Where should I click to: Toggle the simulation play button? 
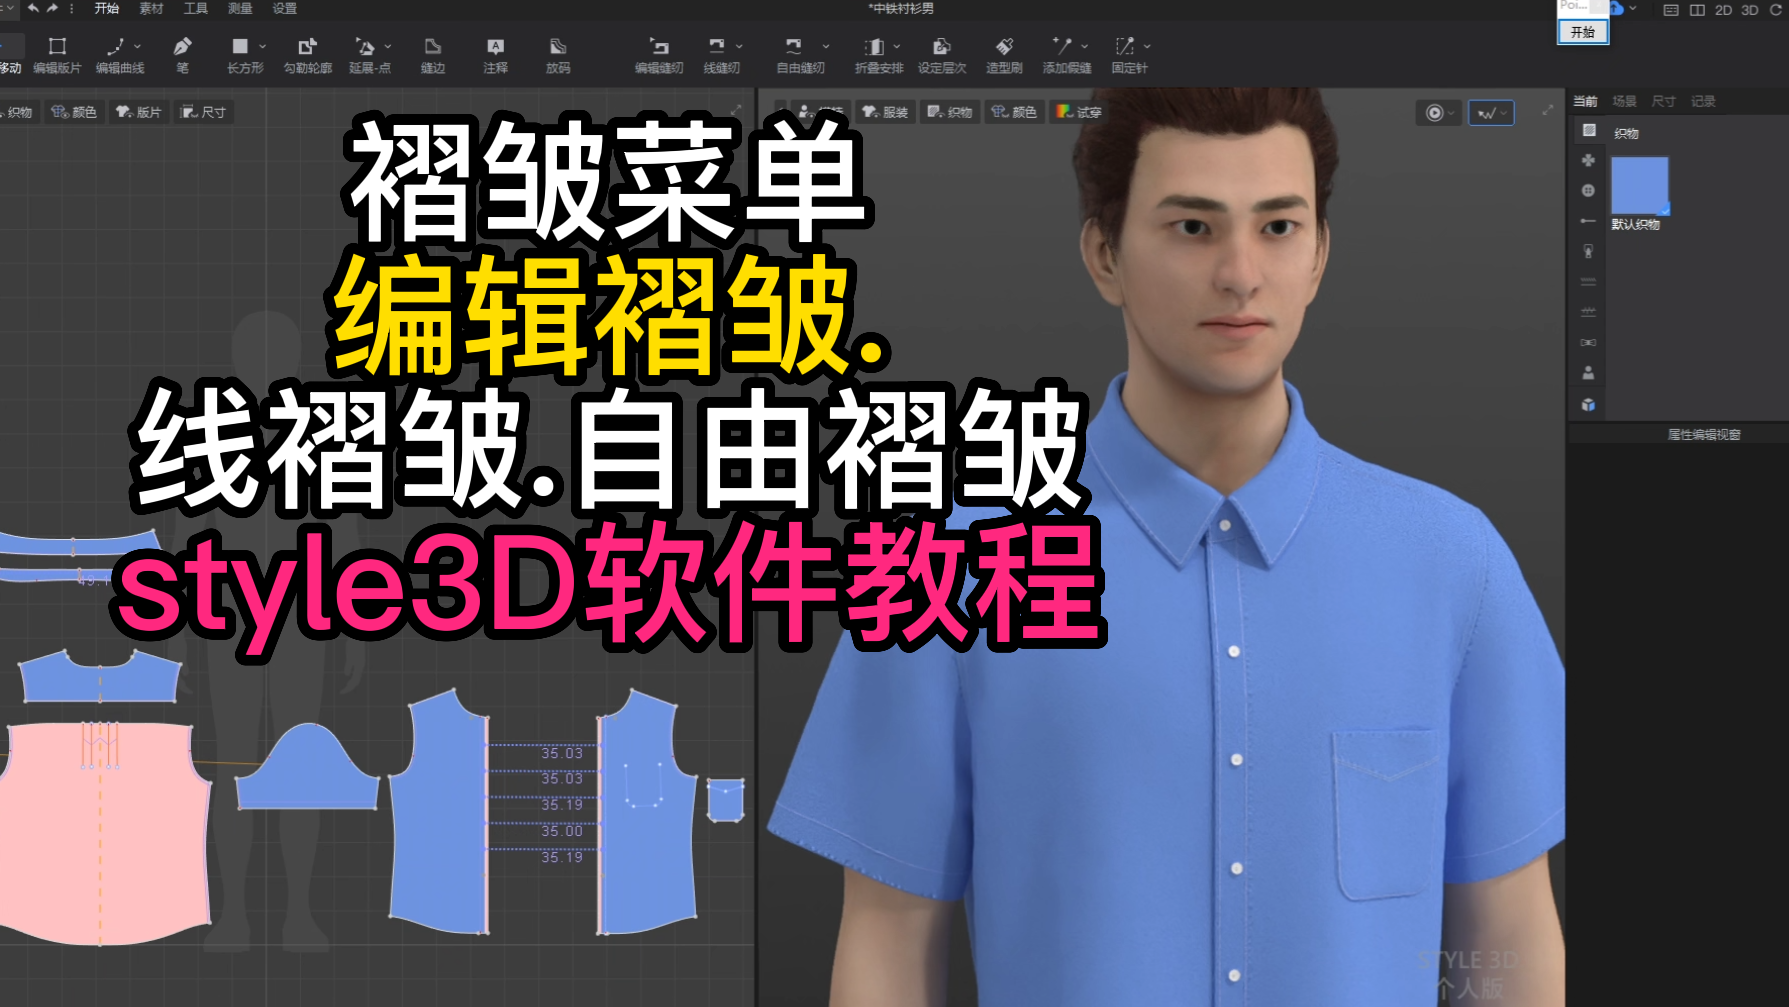click(1434, 113)
